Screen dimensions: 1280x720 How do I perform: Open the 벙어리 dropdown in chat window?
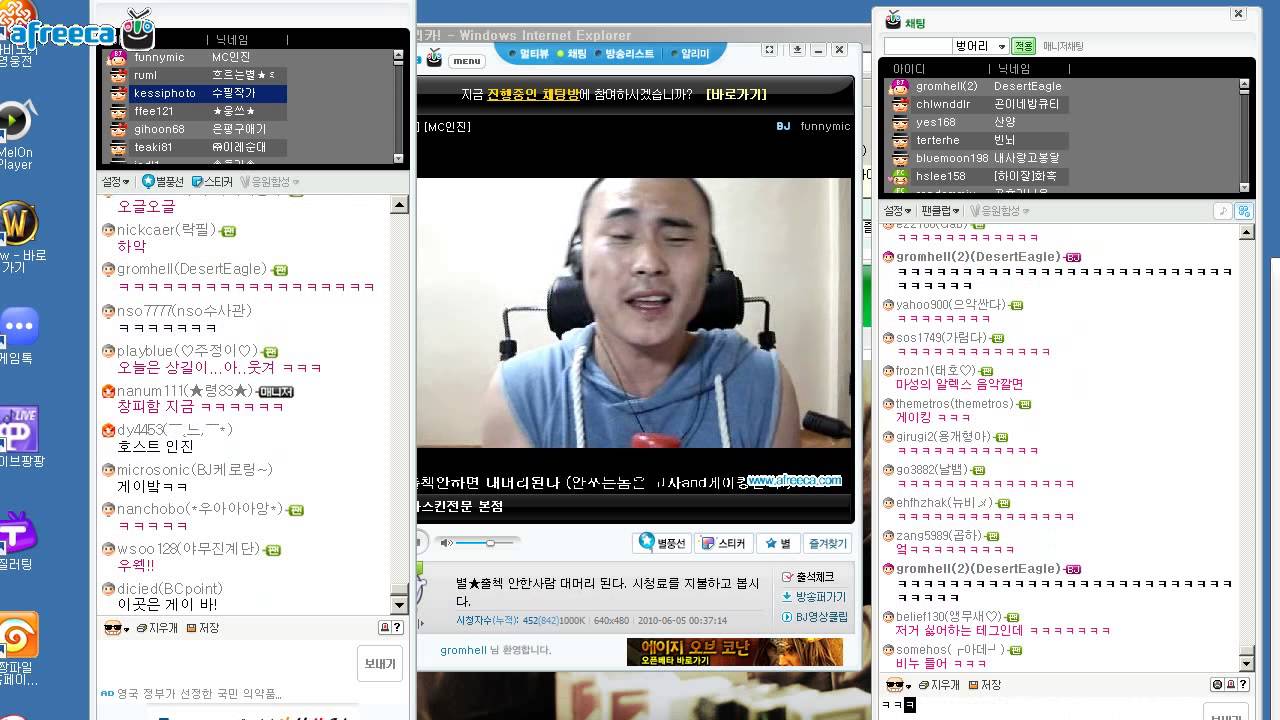tap(981, 46)
